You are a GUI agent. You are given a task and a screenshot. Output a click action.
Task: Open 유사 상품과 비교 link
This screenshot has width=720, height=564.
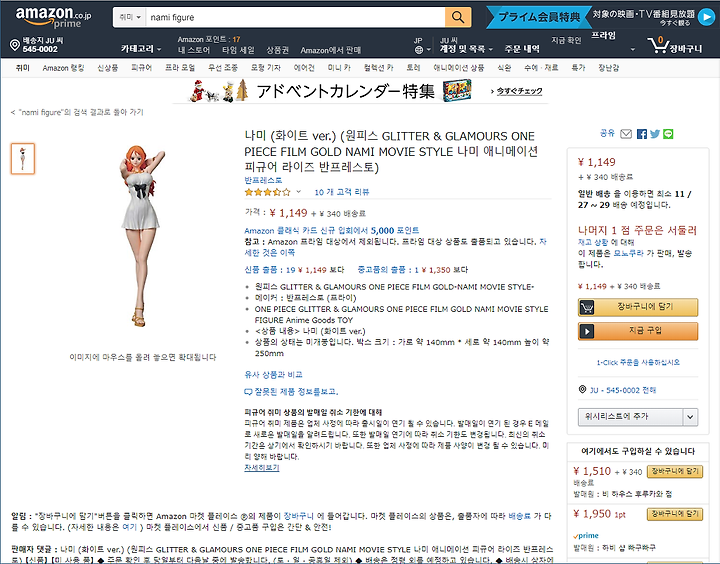click(x=273, y=374)
